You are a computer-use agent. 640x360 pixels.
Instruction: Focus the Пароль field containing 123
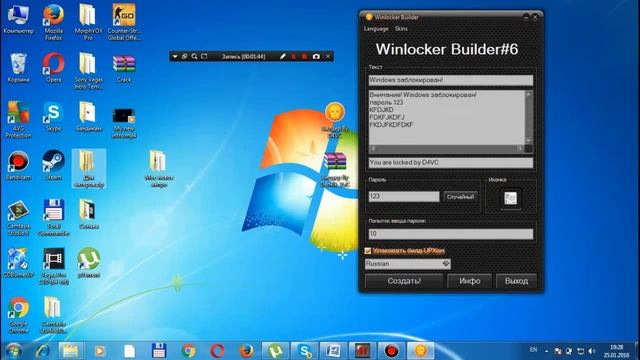tap(404, 196)
